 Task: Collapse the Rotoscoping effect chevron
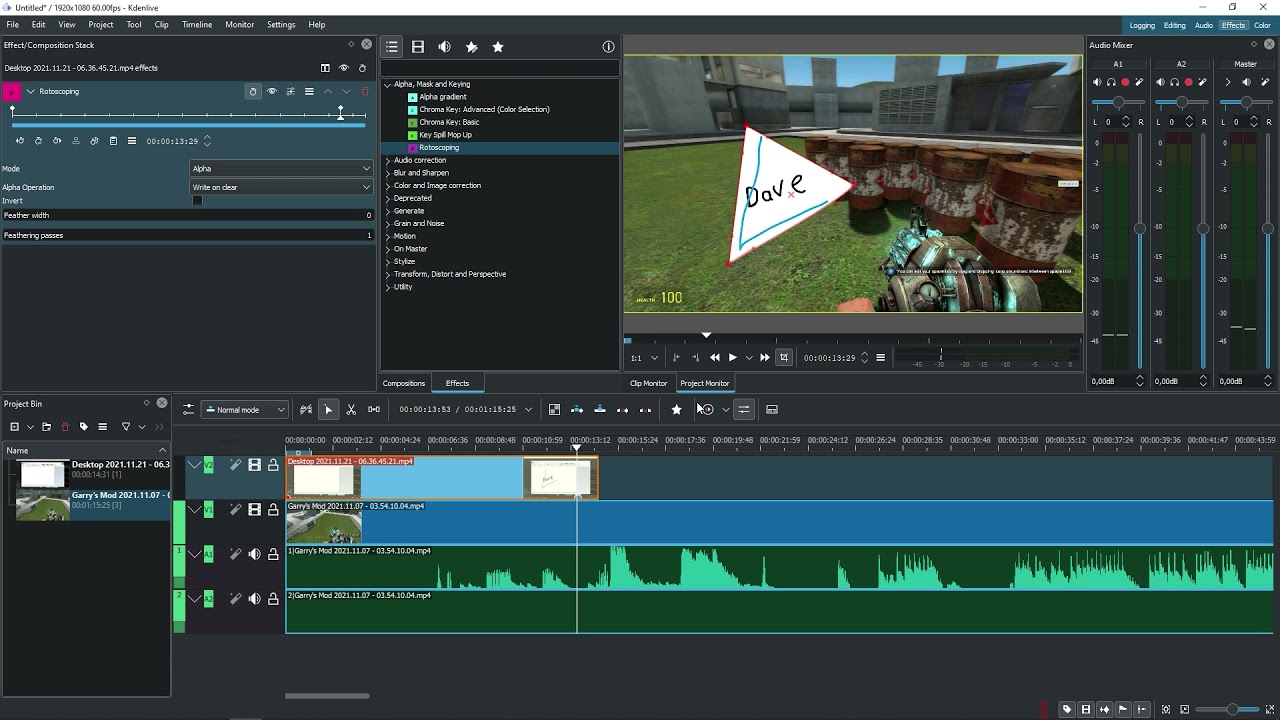pyautogui.click(x=30, y=91)
